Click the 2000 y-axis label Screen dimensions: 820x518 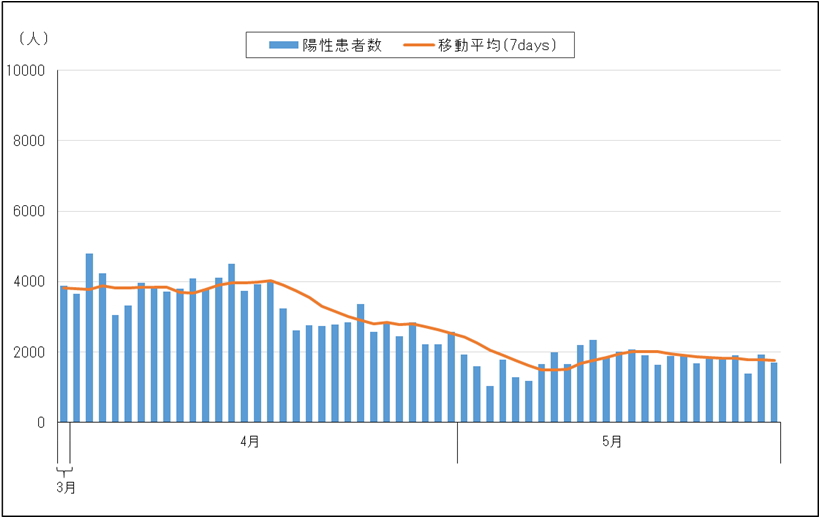(x=29, y=352)
